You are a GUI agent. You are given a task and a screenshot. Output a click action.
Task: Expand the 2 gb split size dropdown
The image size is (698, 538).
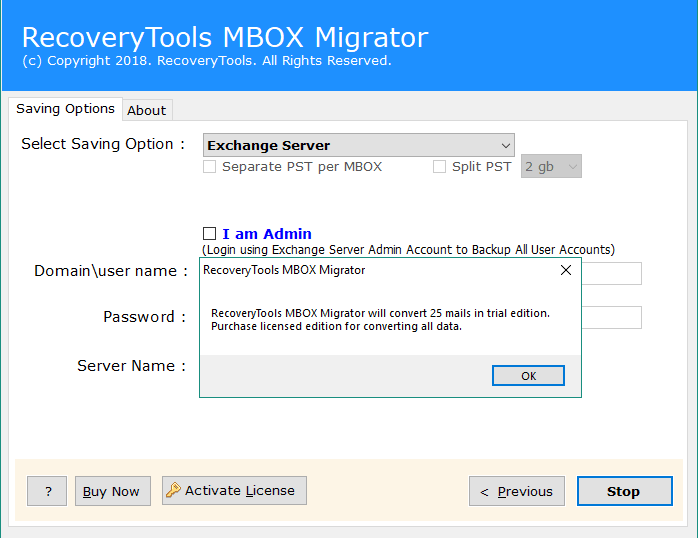[551, 166]
